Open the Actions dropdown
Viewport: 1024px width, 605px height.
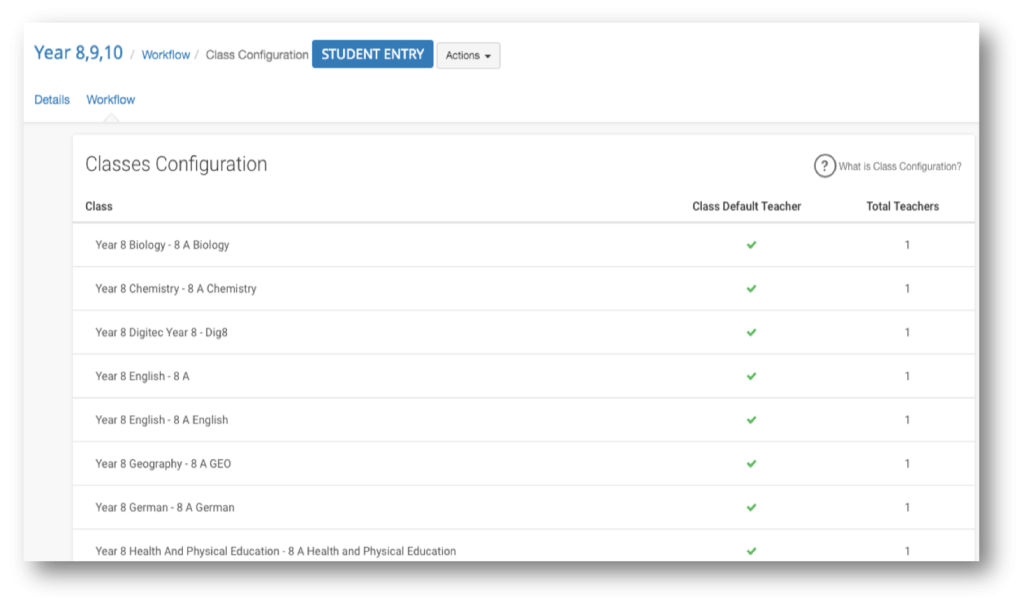(468, 56)
